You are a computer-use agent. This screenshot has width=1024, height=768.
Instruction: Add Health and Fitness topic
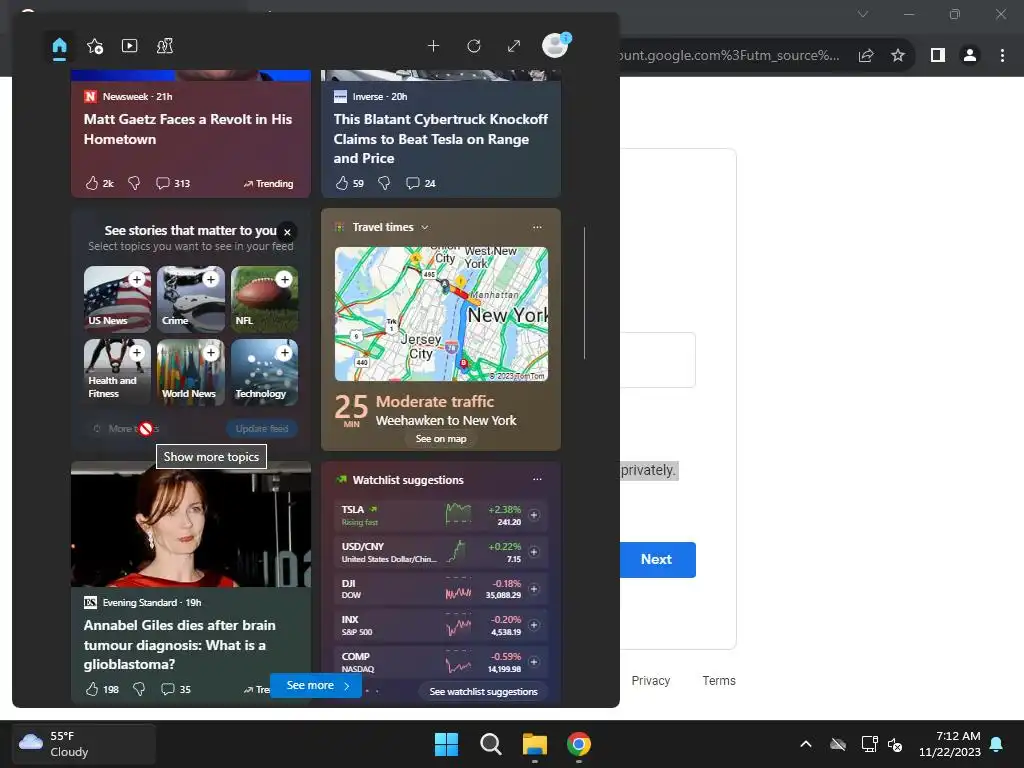[x=136, y=353]
